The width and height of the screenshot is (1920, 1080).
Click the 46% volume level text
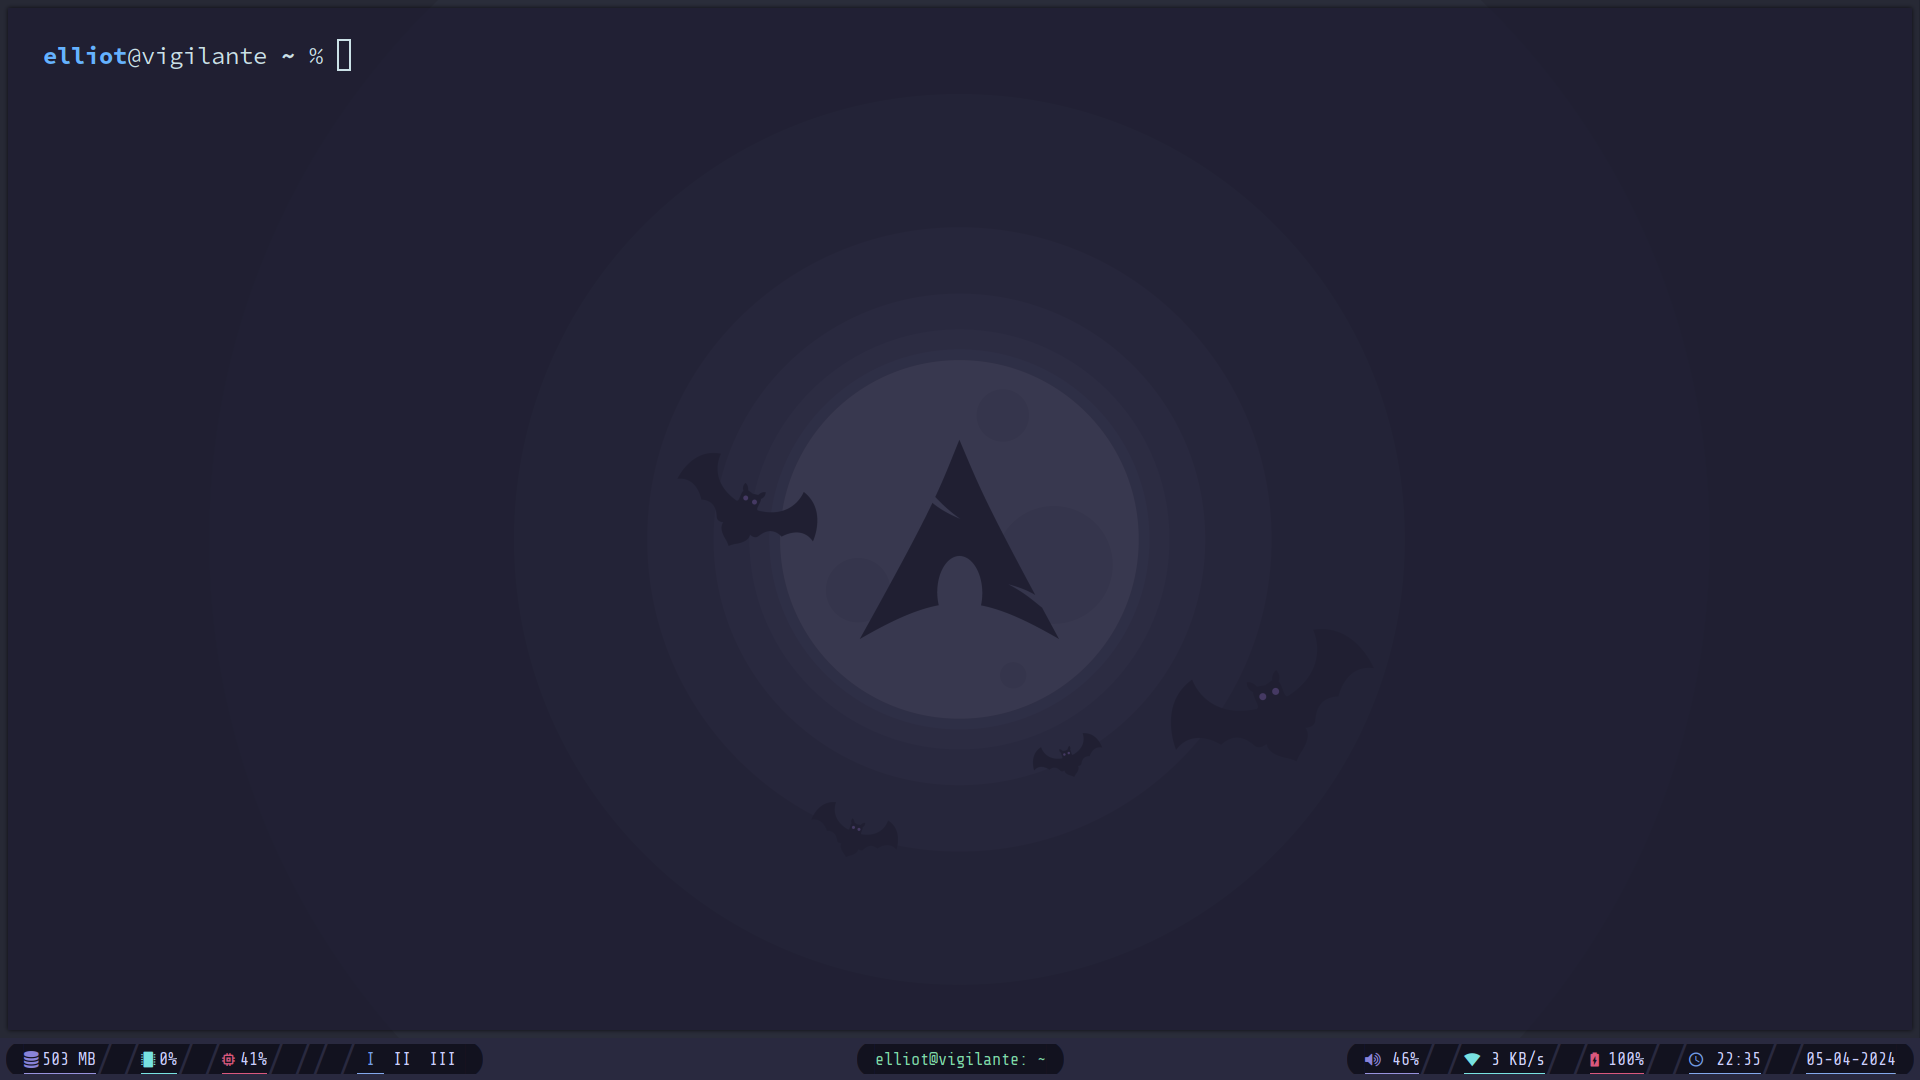tap(1405, 1059)
